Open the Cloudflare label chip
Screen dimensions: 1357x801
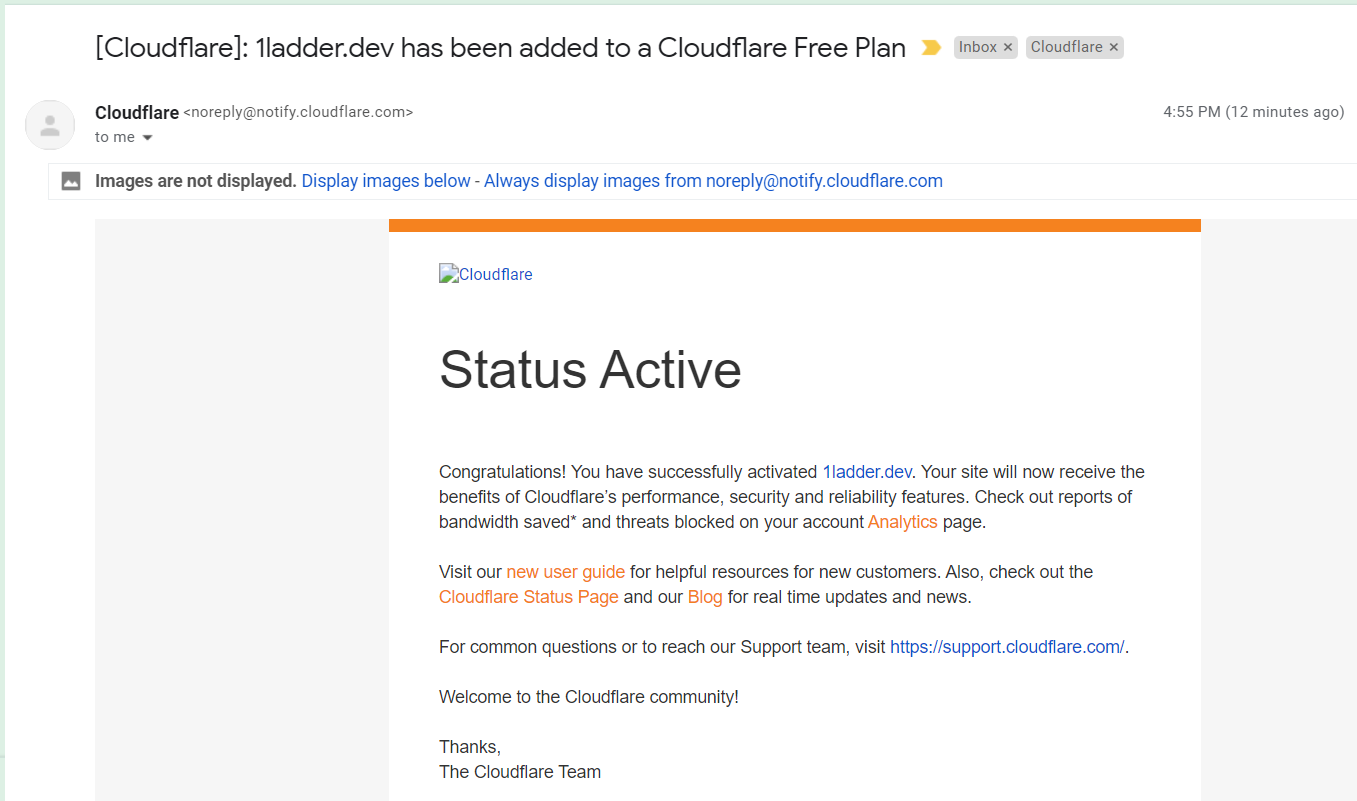tap(1066, 48)
